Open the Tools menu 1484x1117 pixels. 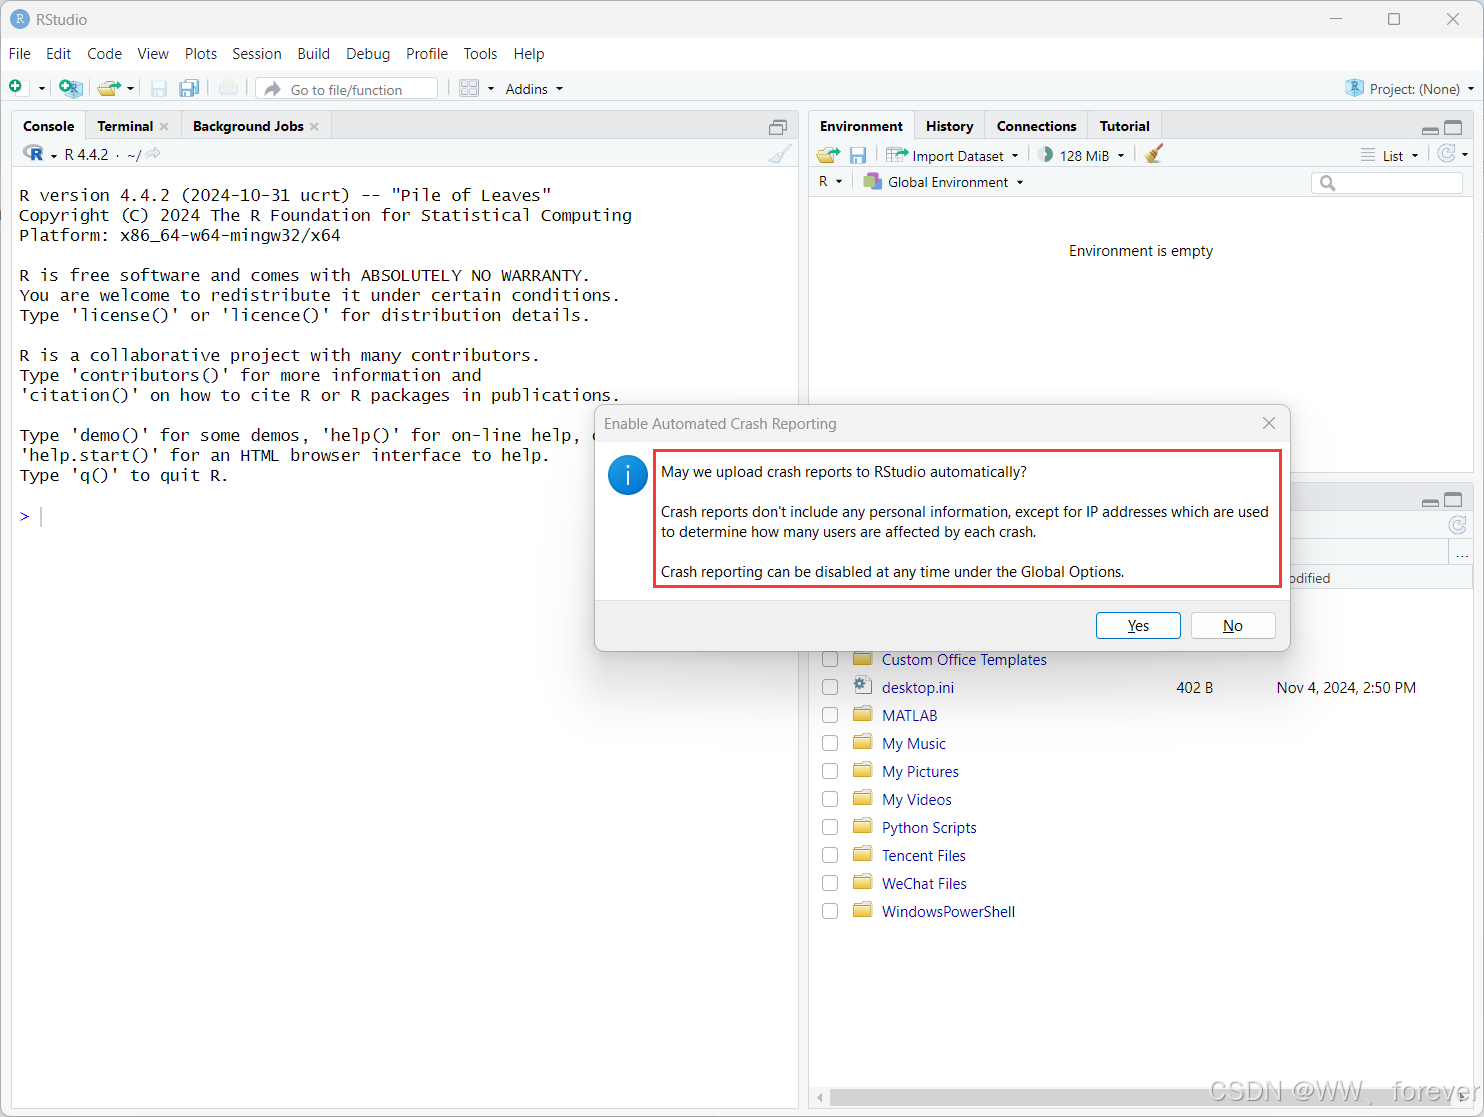(480, 54)
